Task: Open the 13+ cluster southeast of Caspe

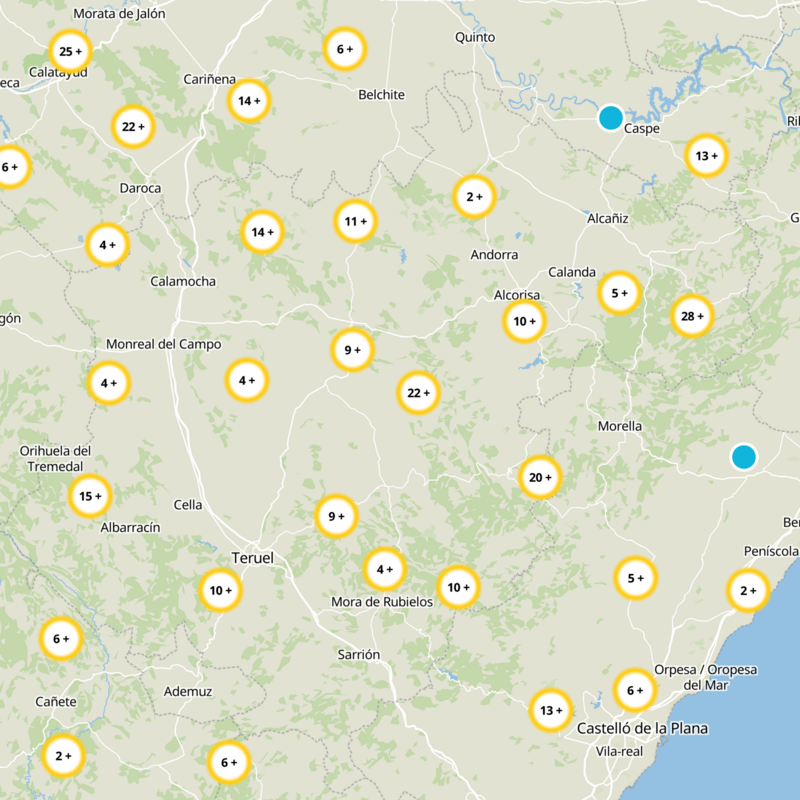Action: pyautogui.click(x=707, y=156)
